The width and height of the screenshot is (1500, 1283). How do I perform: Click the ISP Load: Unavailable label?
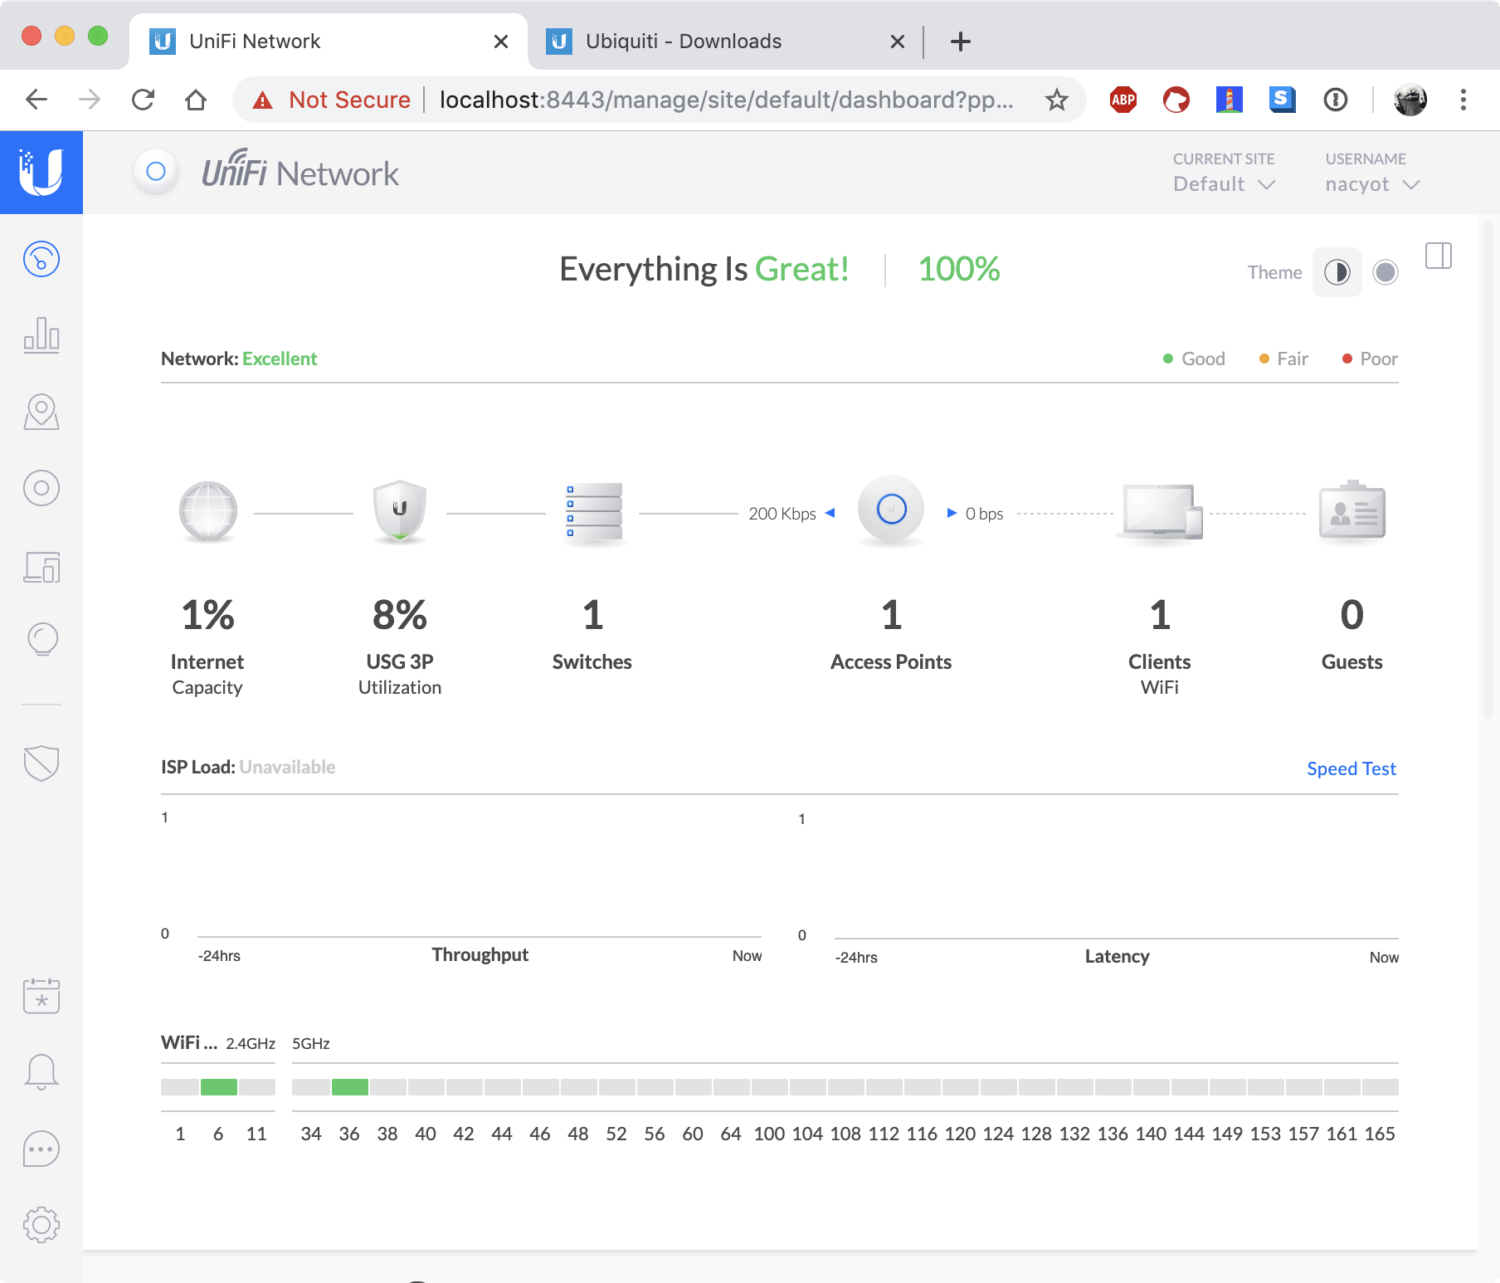click(248, 767)
